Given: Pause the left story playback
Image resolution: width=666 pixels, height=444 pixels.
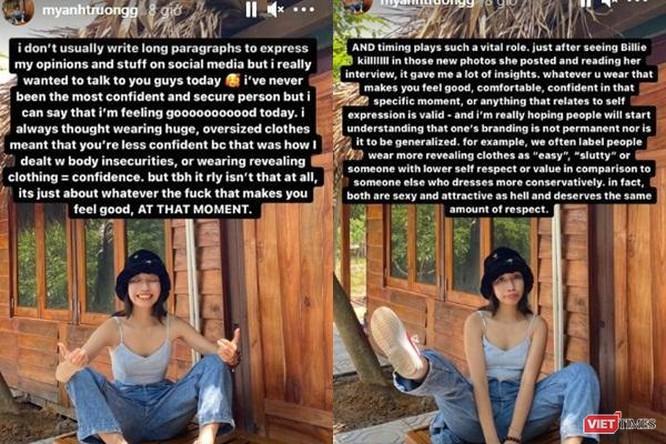Looking at the screenshot, I should point(251,9).
